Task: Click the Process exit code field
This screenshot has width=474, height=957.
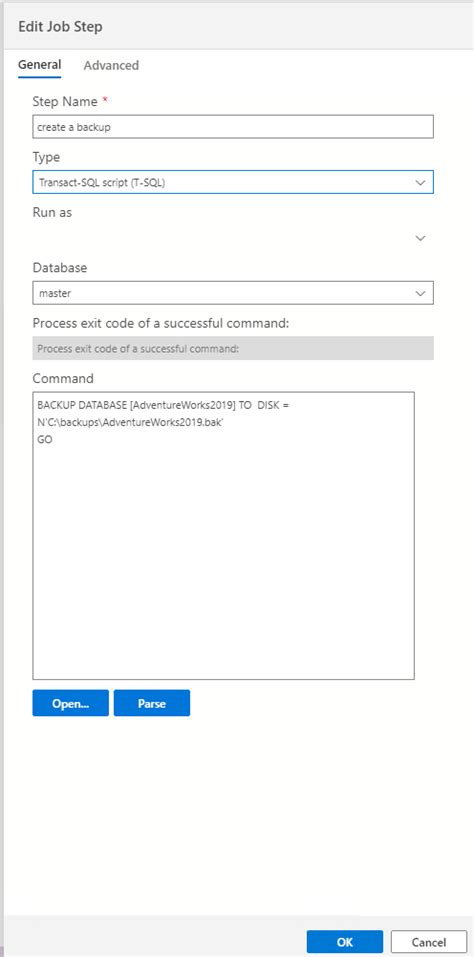Action: pos(233,348)
